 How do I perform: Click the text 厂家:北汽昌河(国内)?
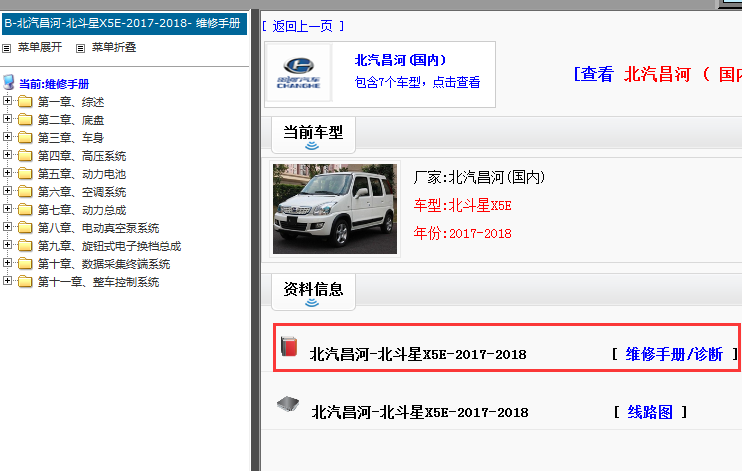(x=479, y=178)
